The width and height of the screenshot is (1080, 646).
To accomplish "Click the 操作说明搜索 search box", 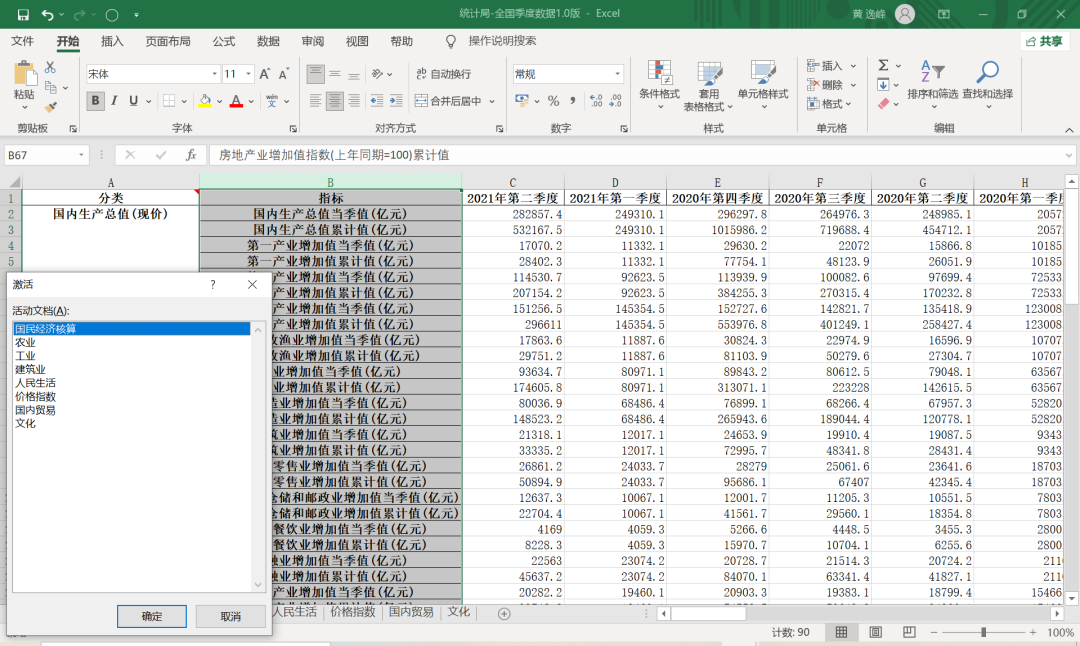I will click(x=502, y=41).
